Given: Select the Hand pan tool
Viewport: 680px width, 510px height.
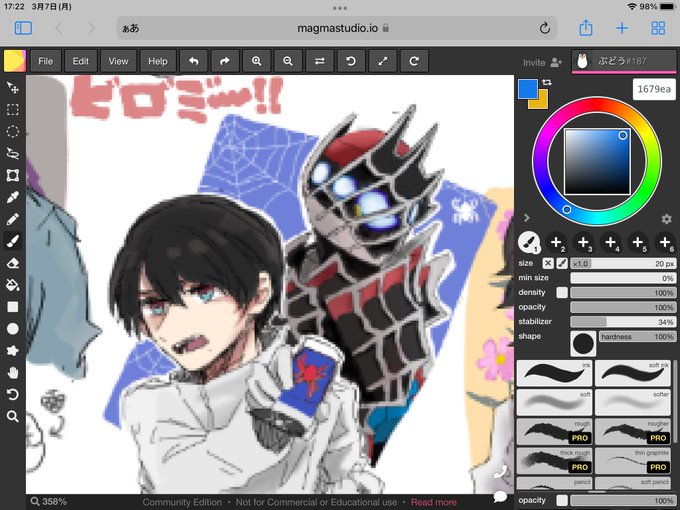Looking at the screenshot, I should pos(13,373).
